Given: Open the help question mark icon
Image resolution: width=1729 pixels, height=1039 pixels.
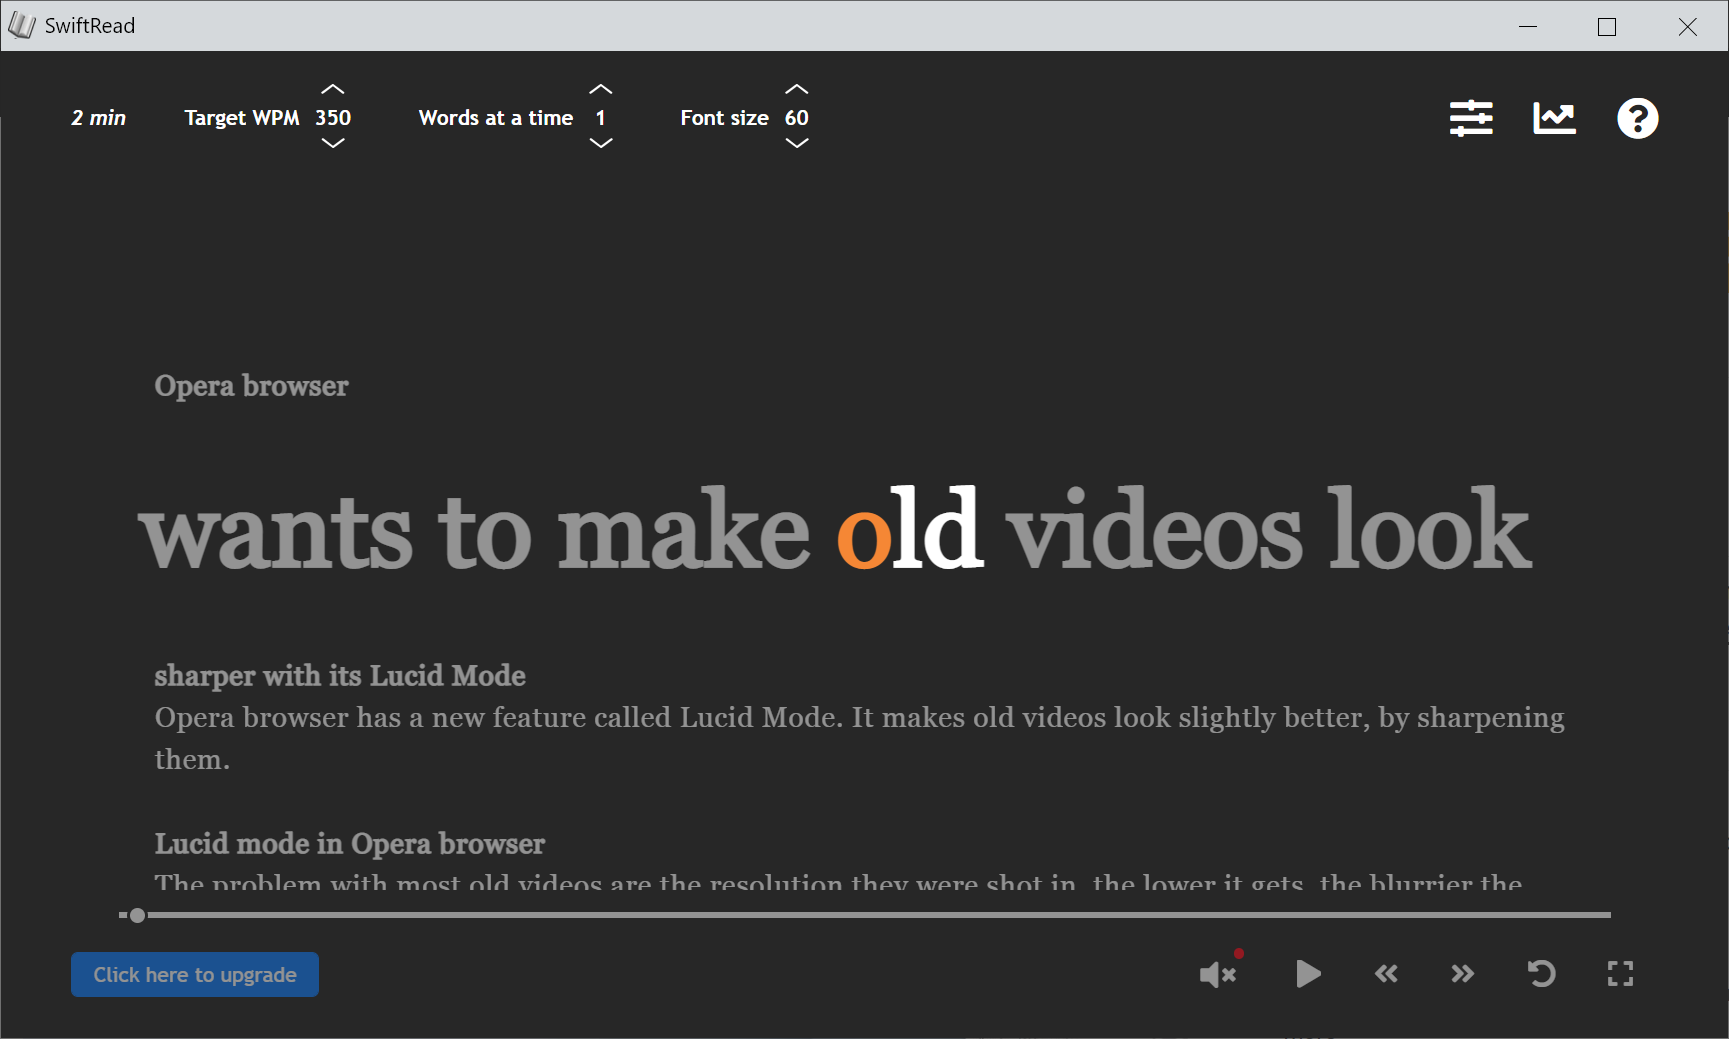Looking at the screenshot, I should [1638, 118].
